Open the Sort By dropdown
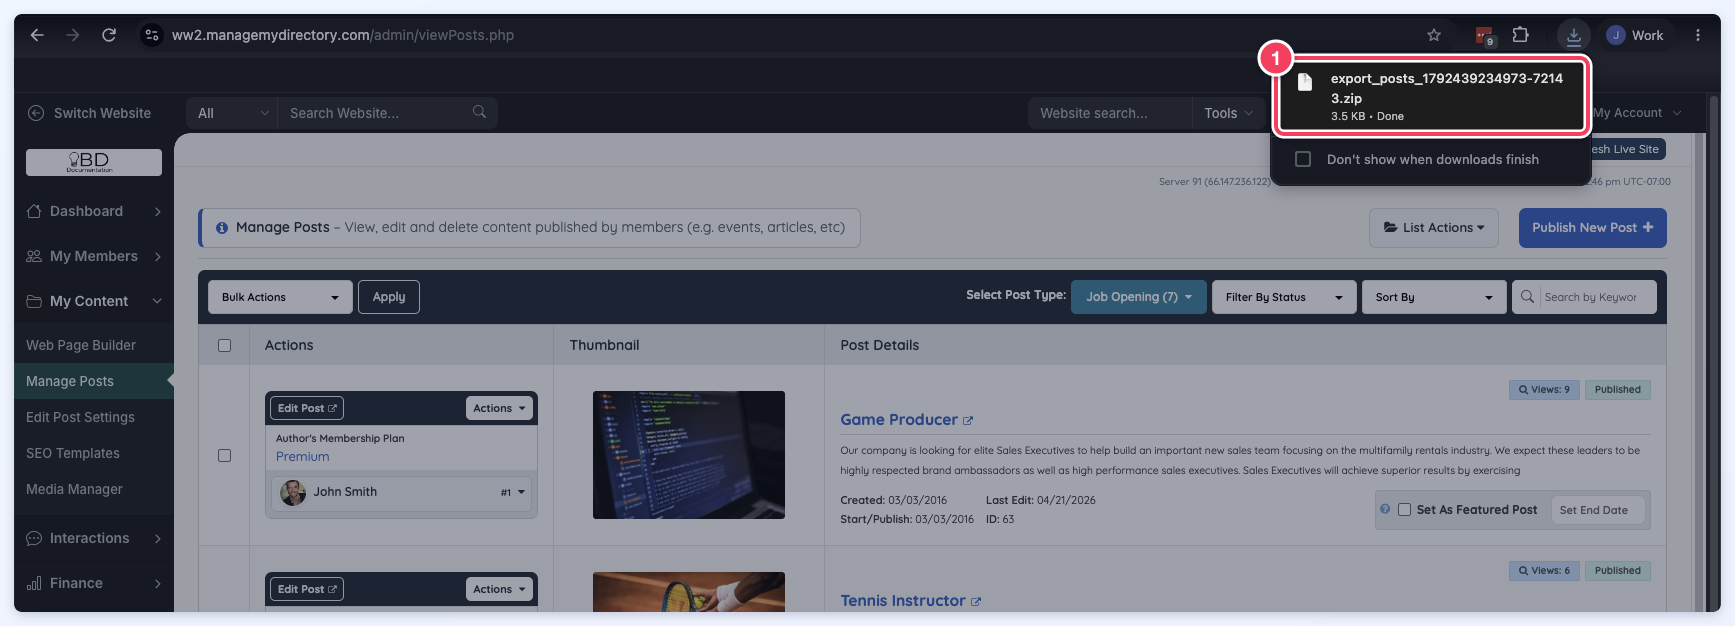 [1434, 297]
